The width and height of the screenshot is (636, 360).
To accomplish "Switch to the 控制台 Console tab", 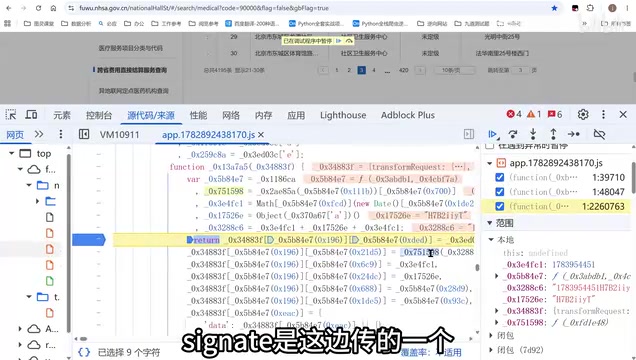I will click(x=99, y=115).
